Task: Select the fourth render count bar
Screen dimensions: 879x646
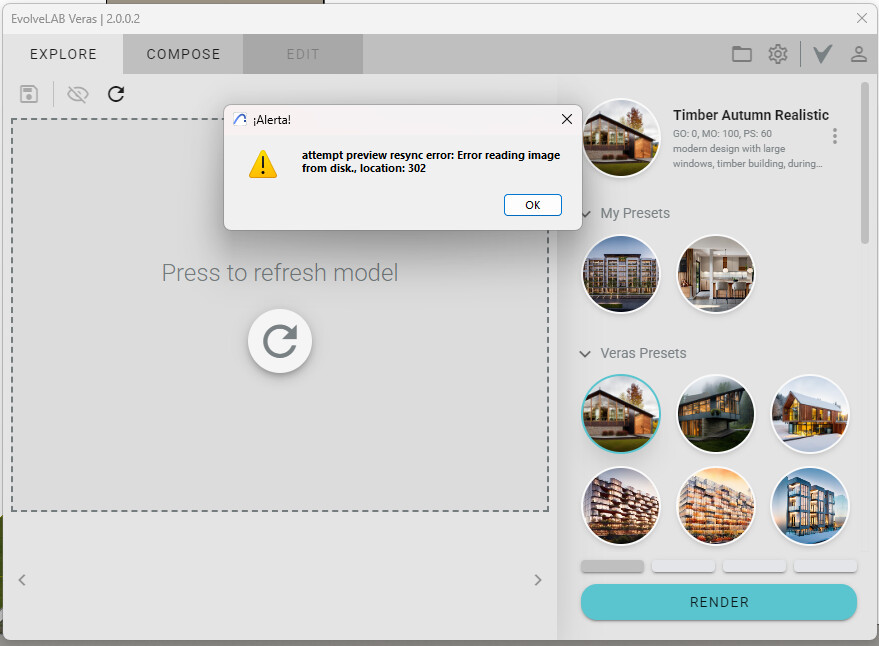Action: tap(825, 566)
